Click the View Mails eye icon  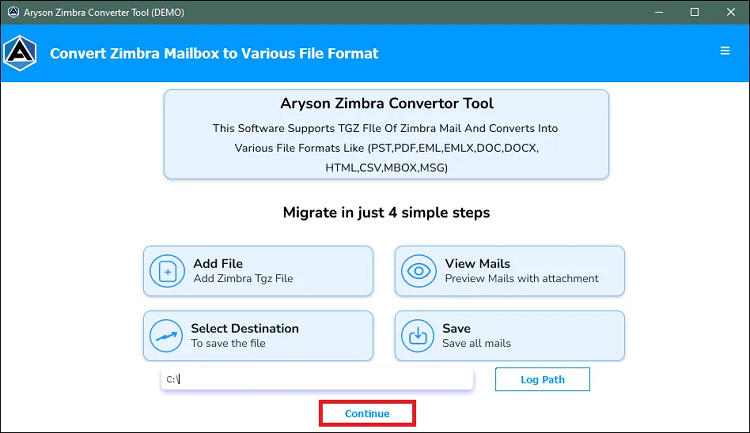(x=419, y=271)
